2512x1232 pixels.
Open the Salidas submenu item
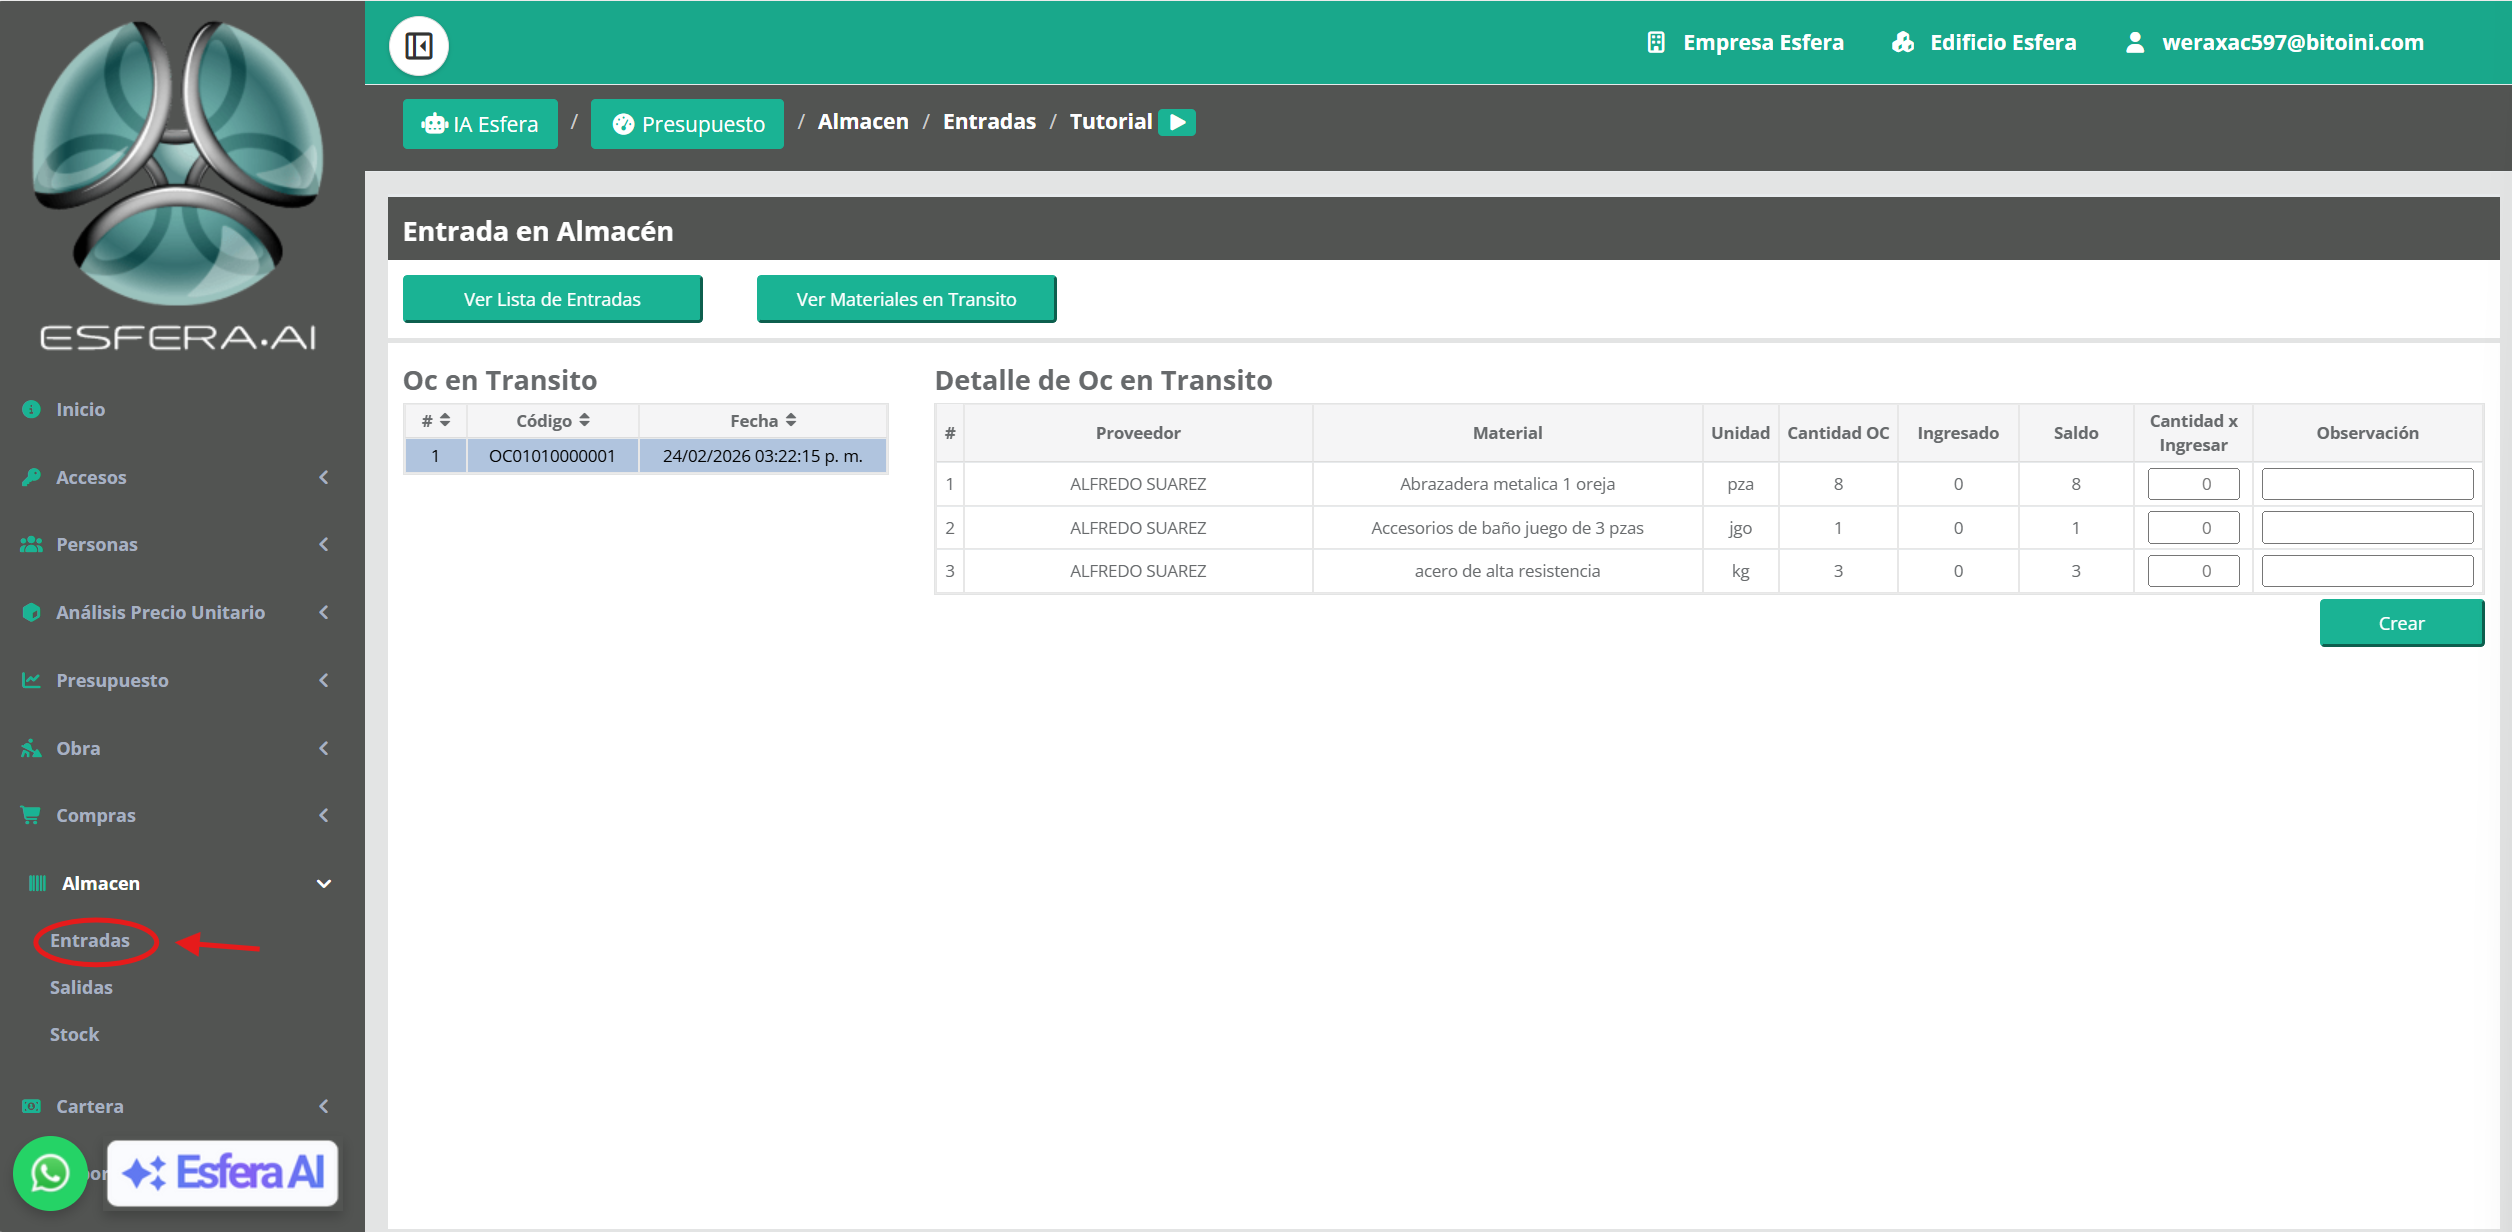click(x=81, y=987)
